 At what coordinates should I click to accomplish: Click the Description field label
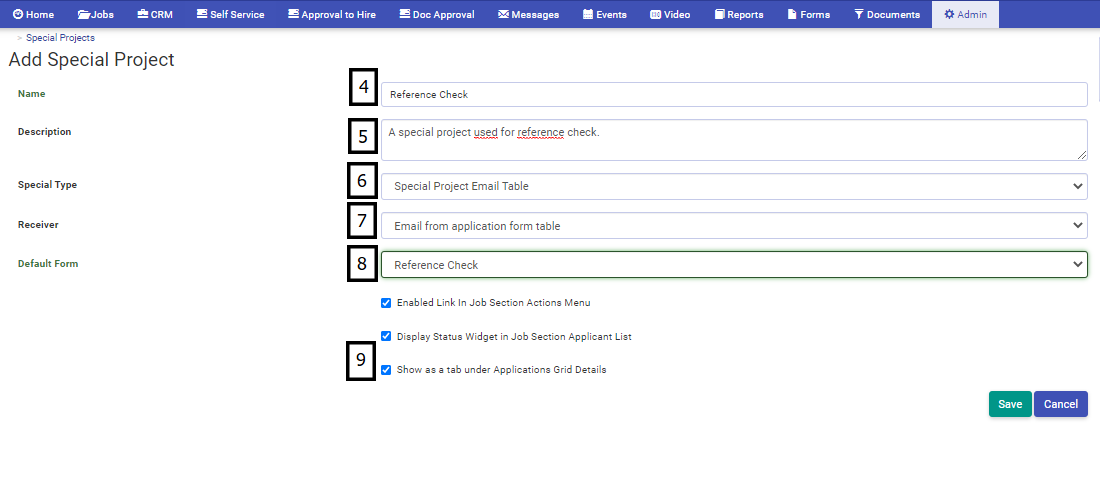[44, 131]
